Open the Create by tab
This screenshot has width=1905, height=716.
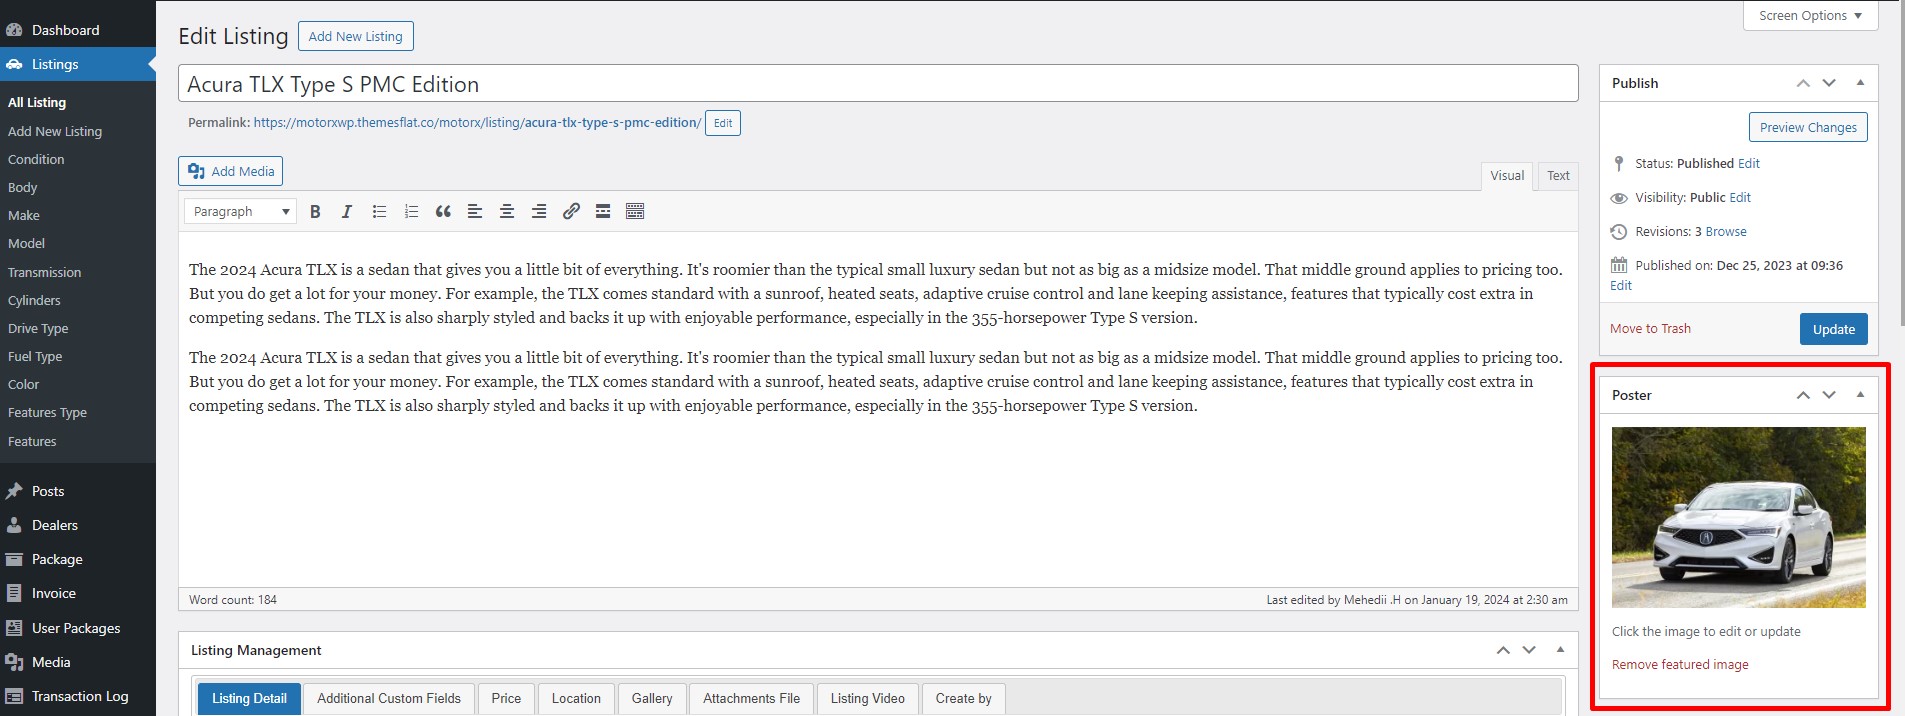(x=963, y=698)
